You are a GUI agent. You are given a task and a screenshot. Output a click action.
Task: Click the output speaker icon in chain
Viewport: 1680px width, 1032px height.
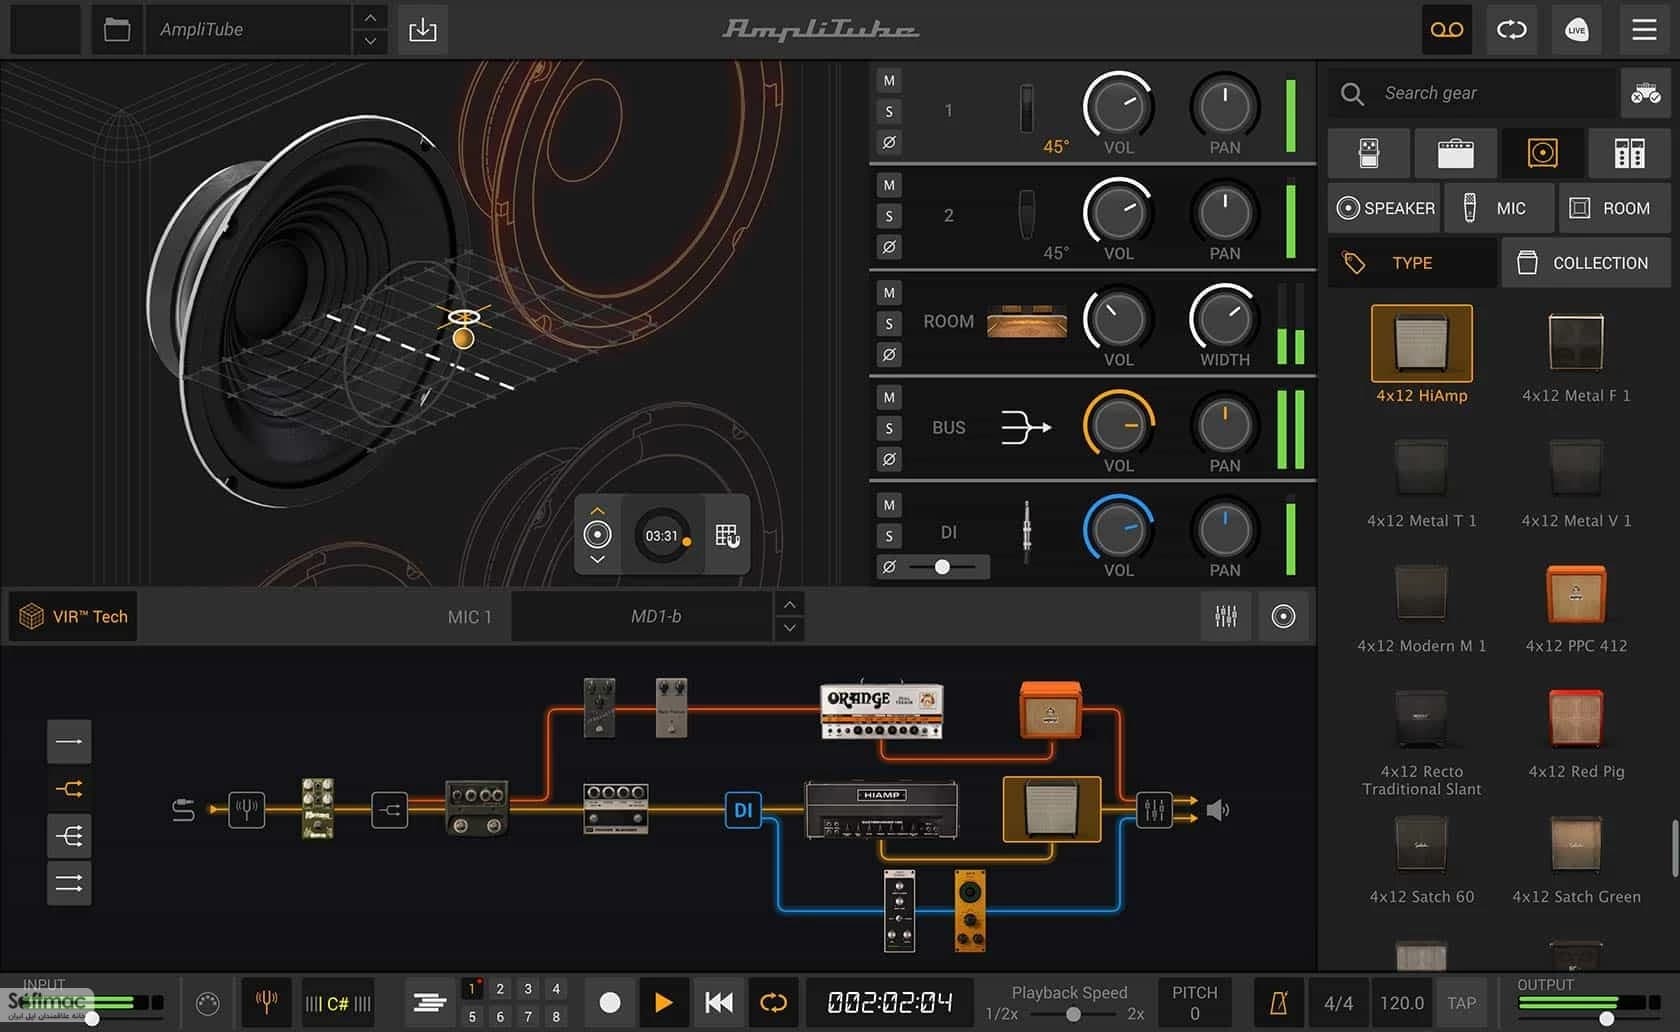1218,810
